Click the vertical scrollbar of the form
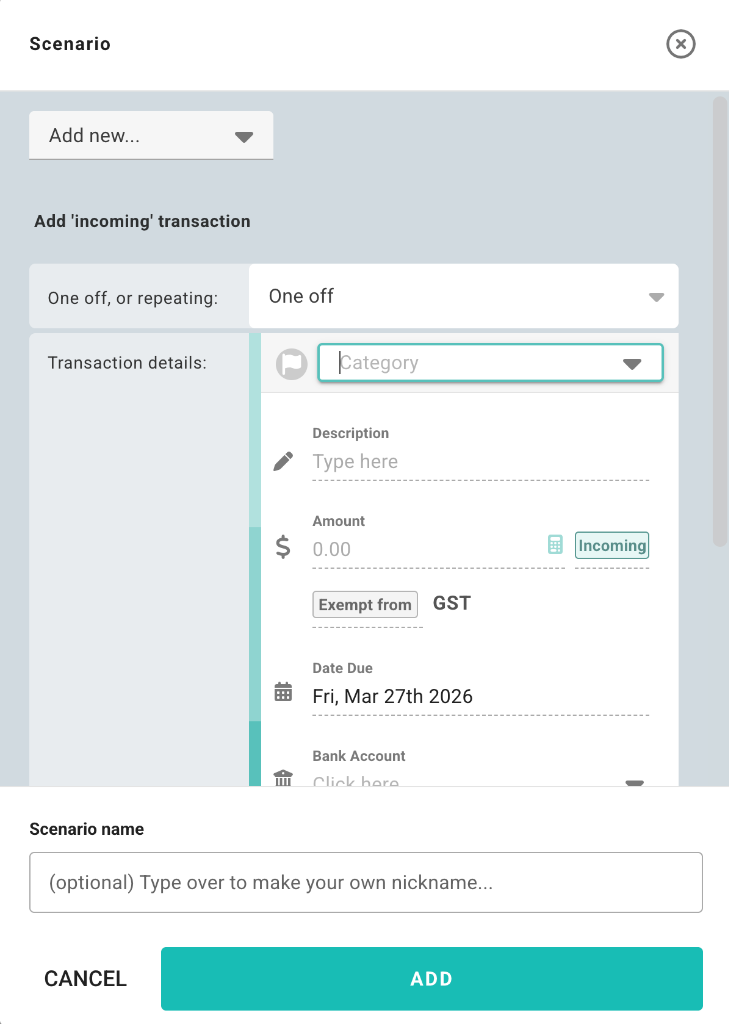729x1024 pixels. coord(719,320)
